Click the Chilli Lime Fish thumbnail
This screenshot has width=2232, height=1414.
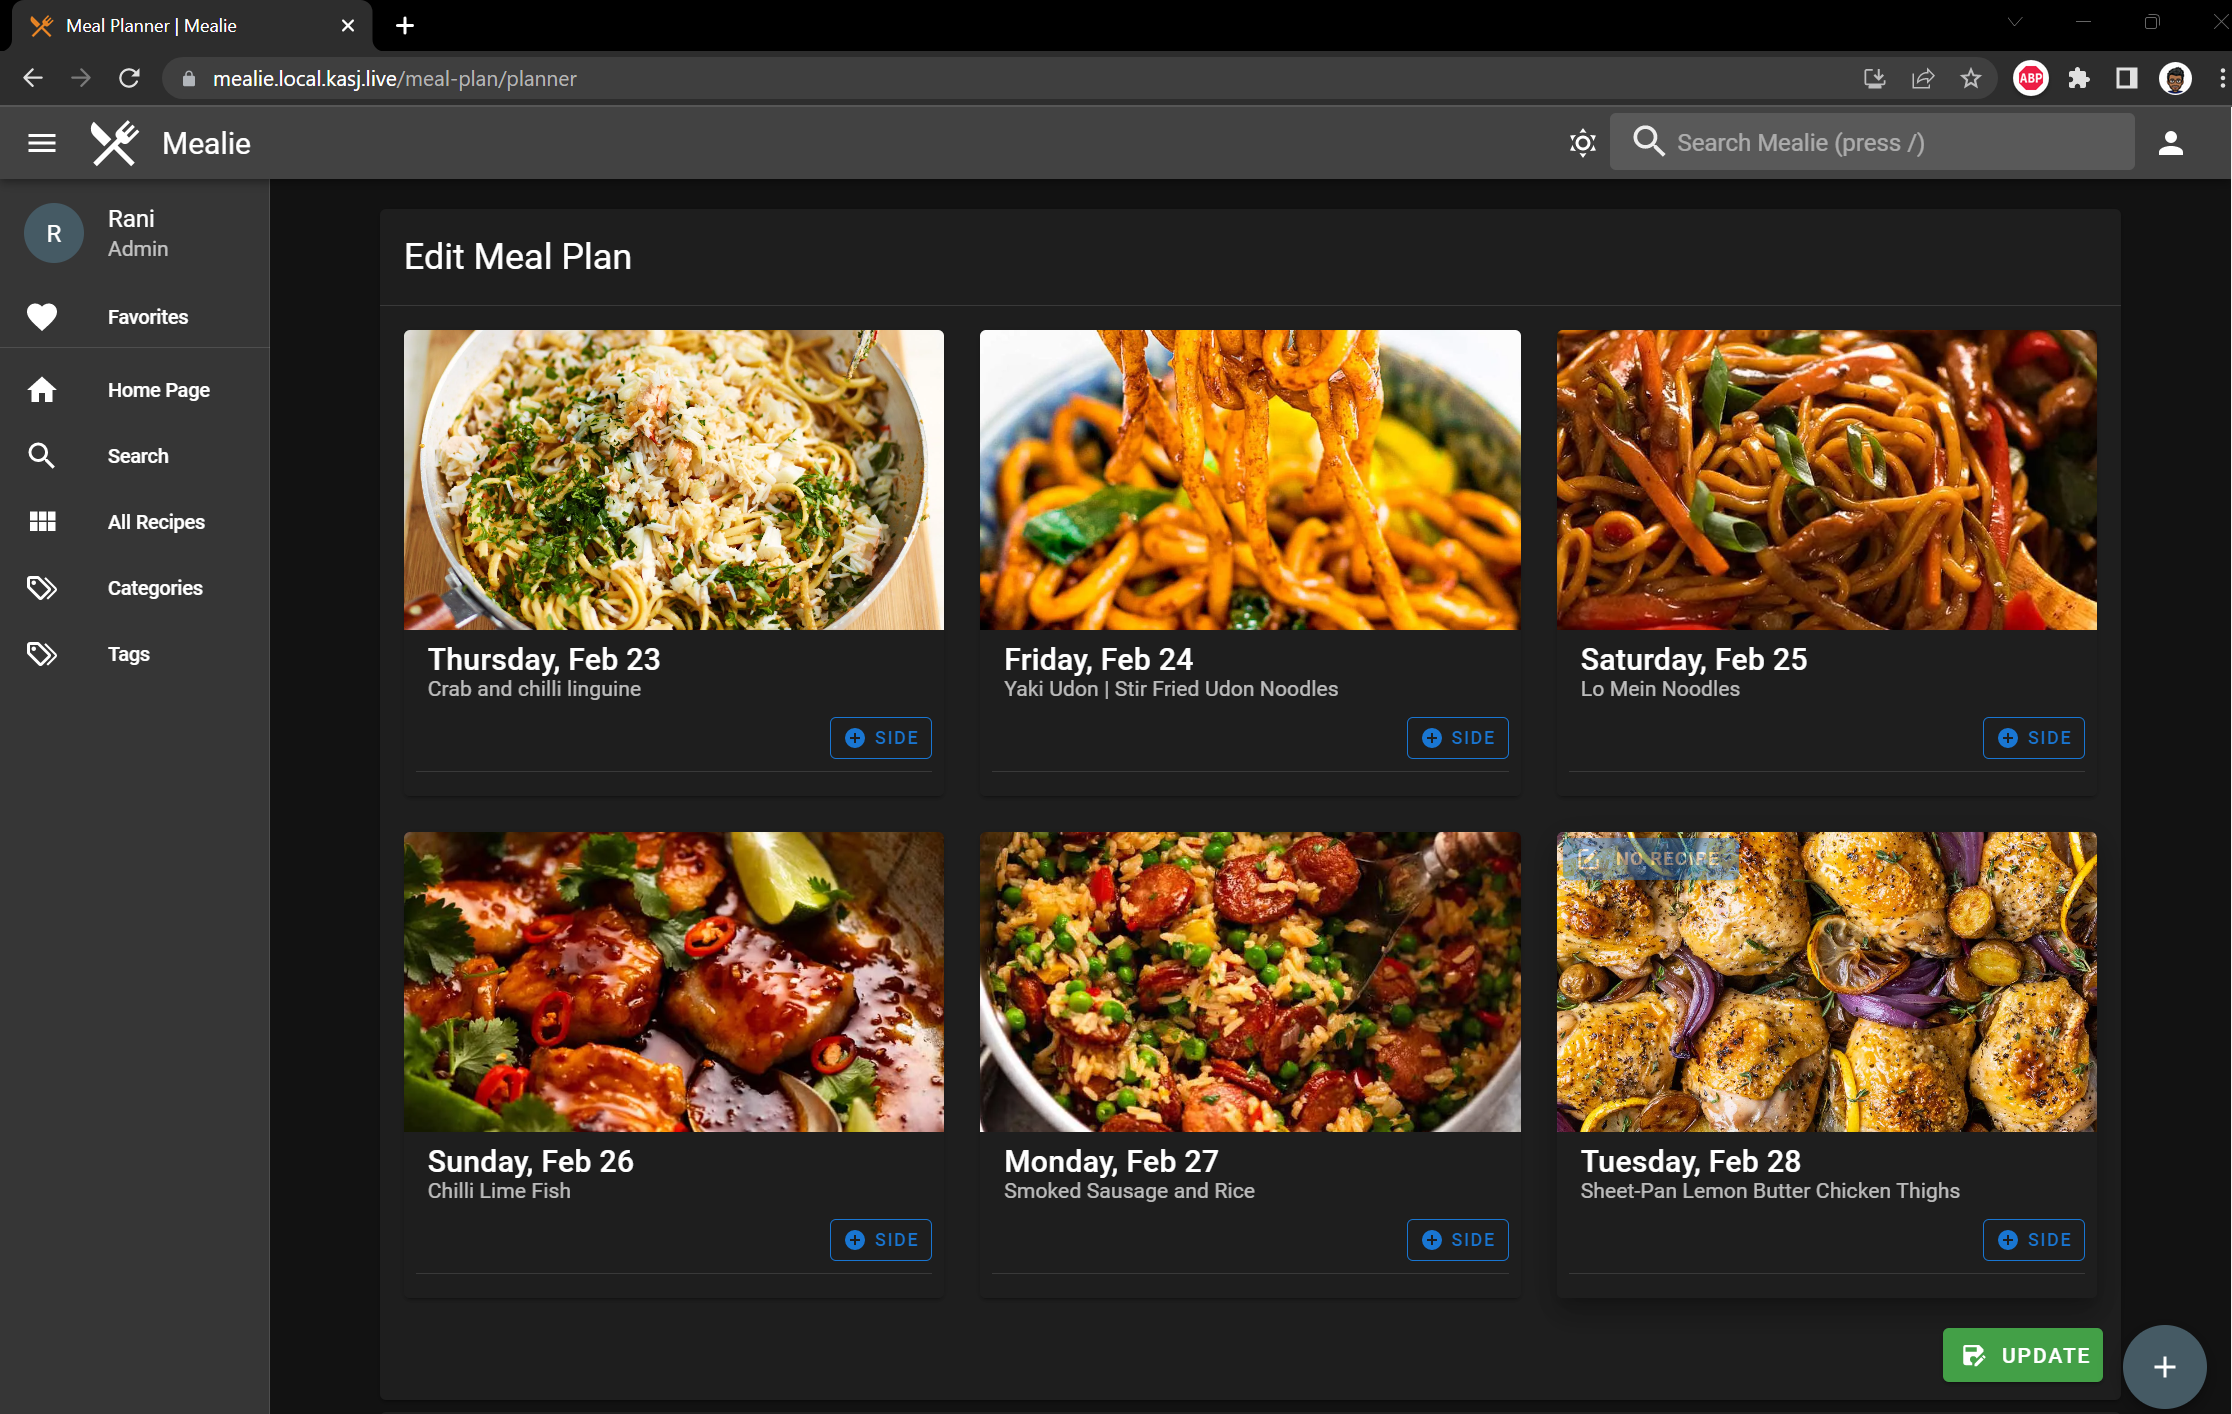point(673,982)
